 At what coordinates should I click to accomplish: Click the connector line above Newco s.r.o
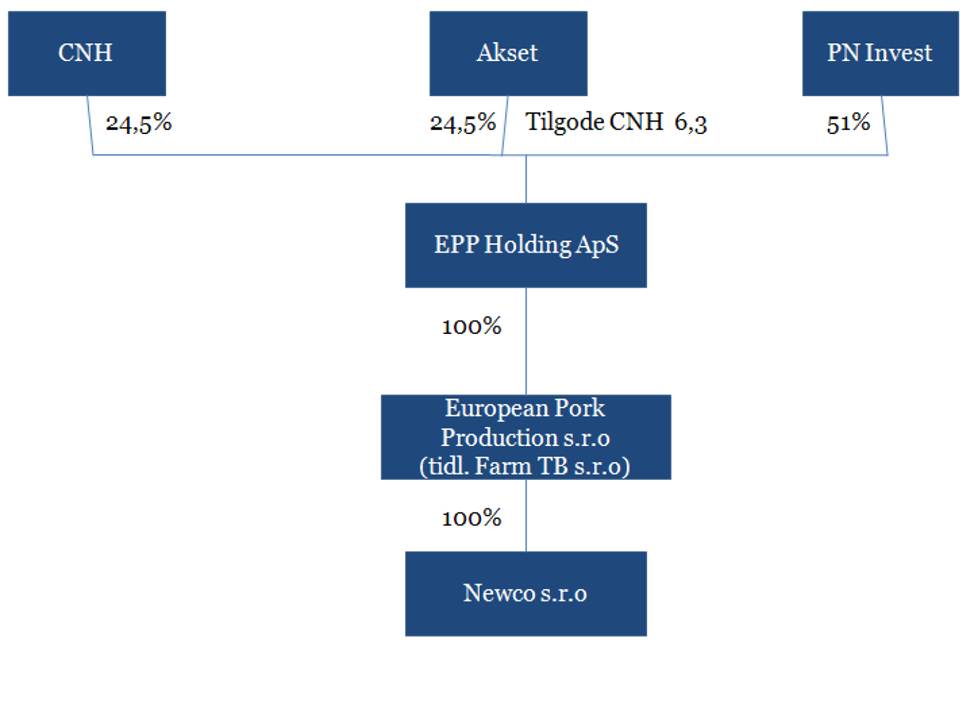point(526,515)
